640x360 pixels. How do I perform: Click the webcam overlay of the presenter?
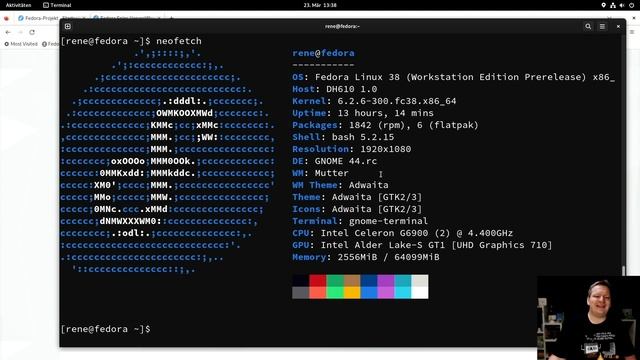589,318
